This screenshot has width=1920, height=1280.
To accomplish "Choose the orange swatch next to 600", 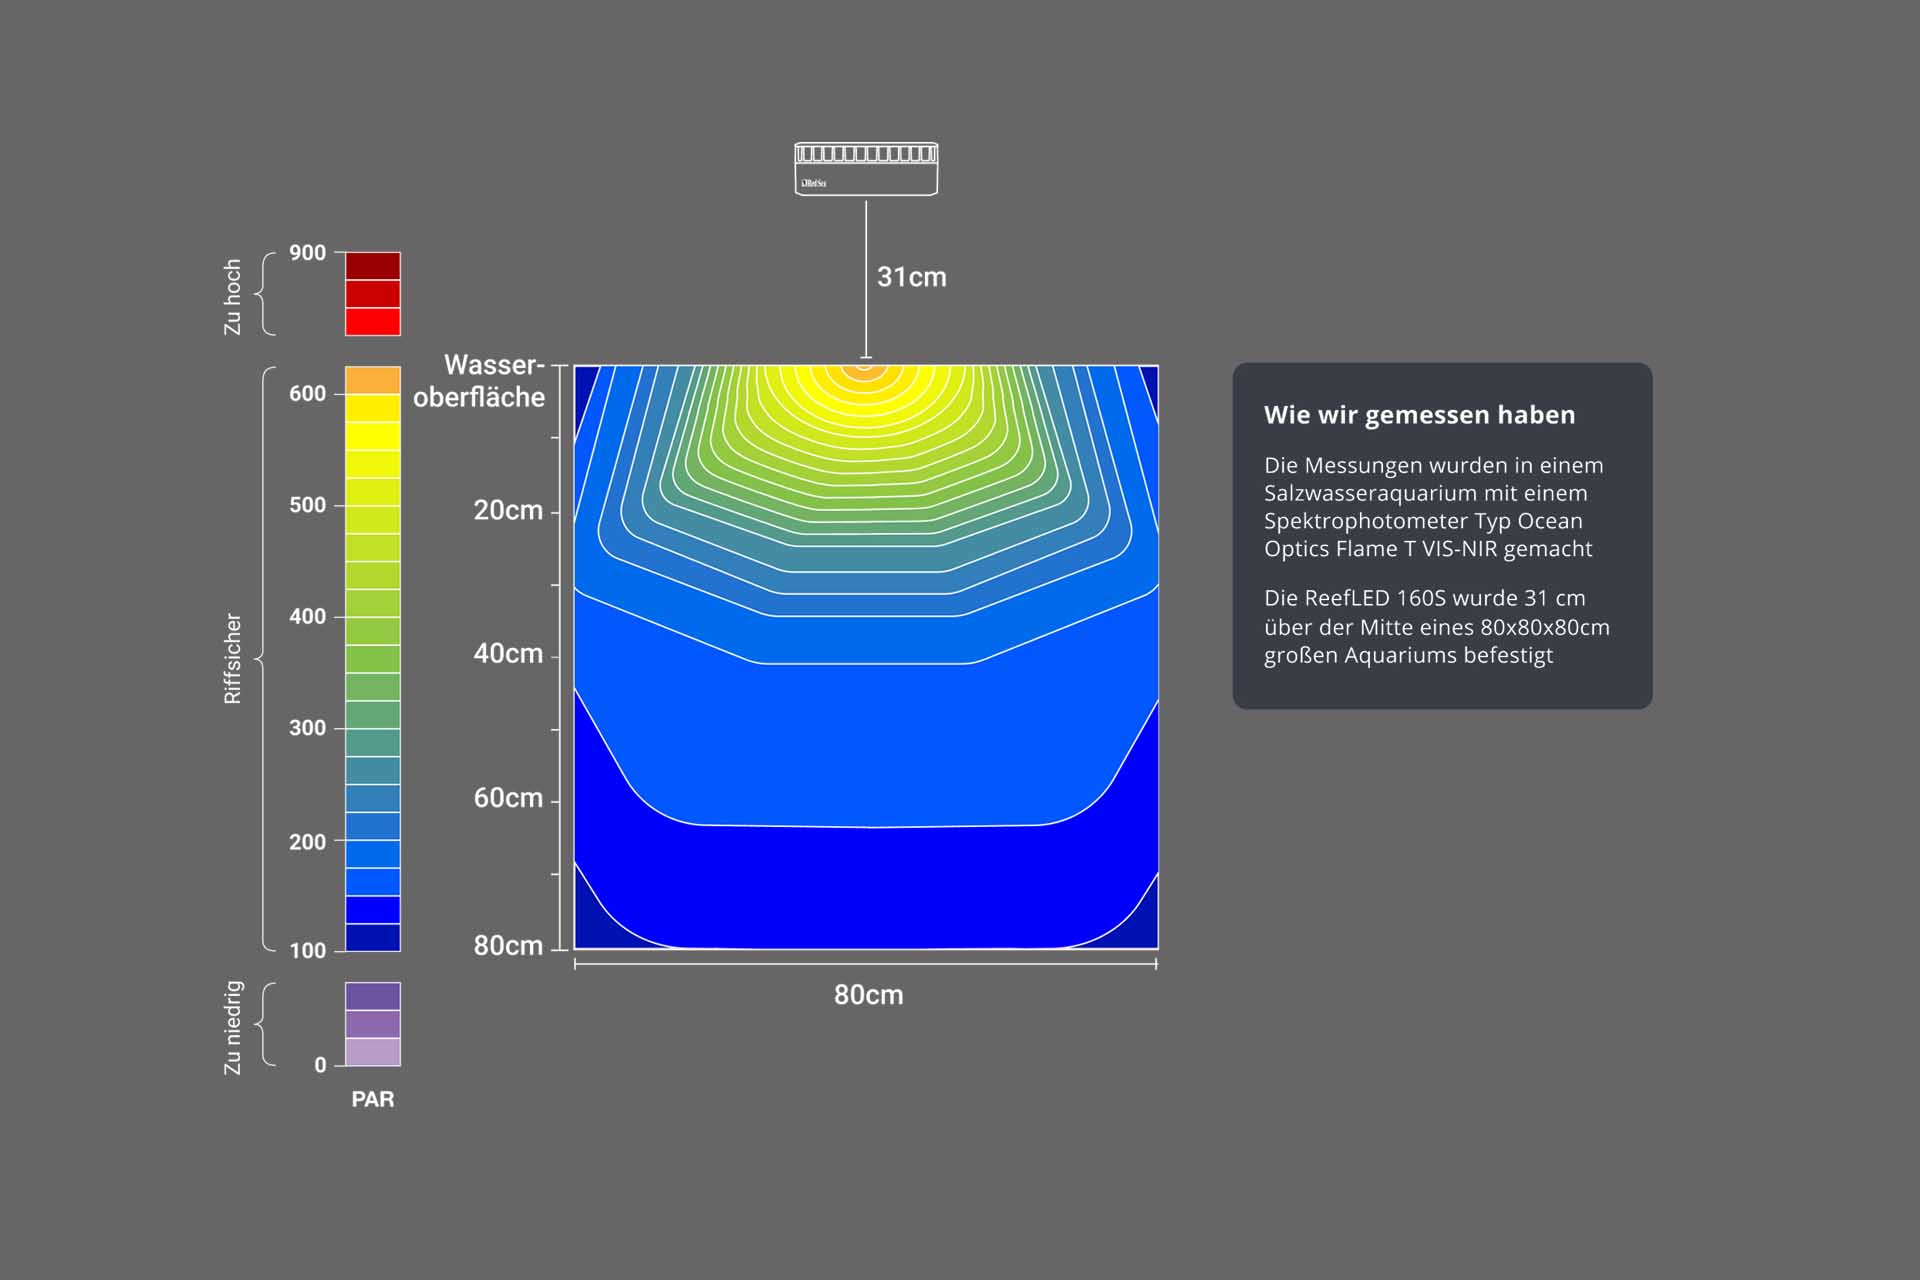I will click(373, 380).
